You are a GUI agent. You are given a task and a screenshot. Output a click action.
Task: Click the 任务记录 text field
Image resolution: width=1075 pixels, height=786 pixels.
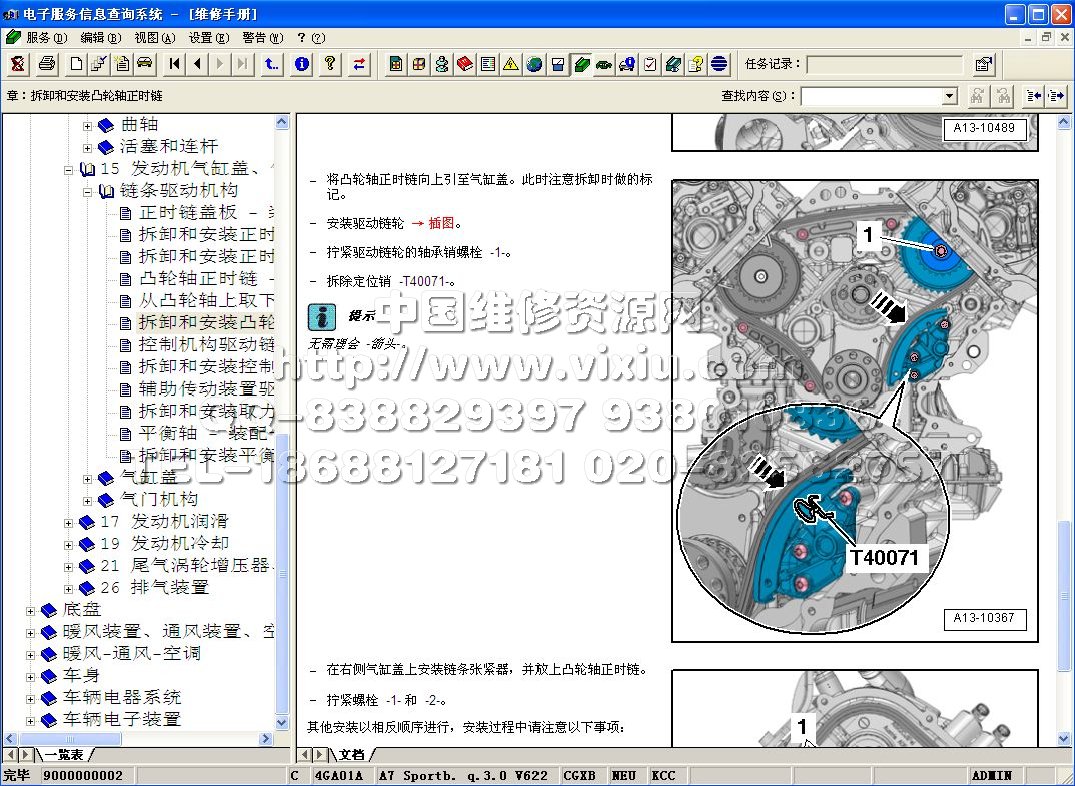tap(884, 64)
